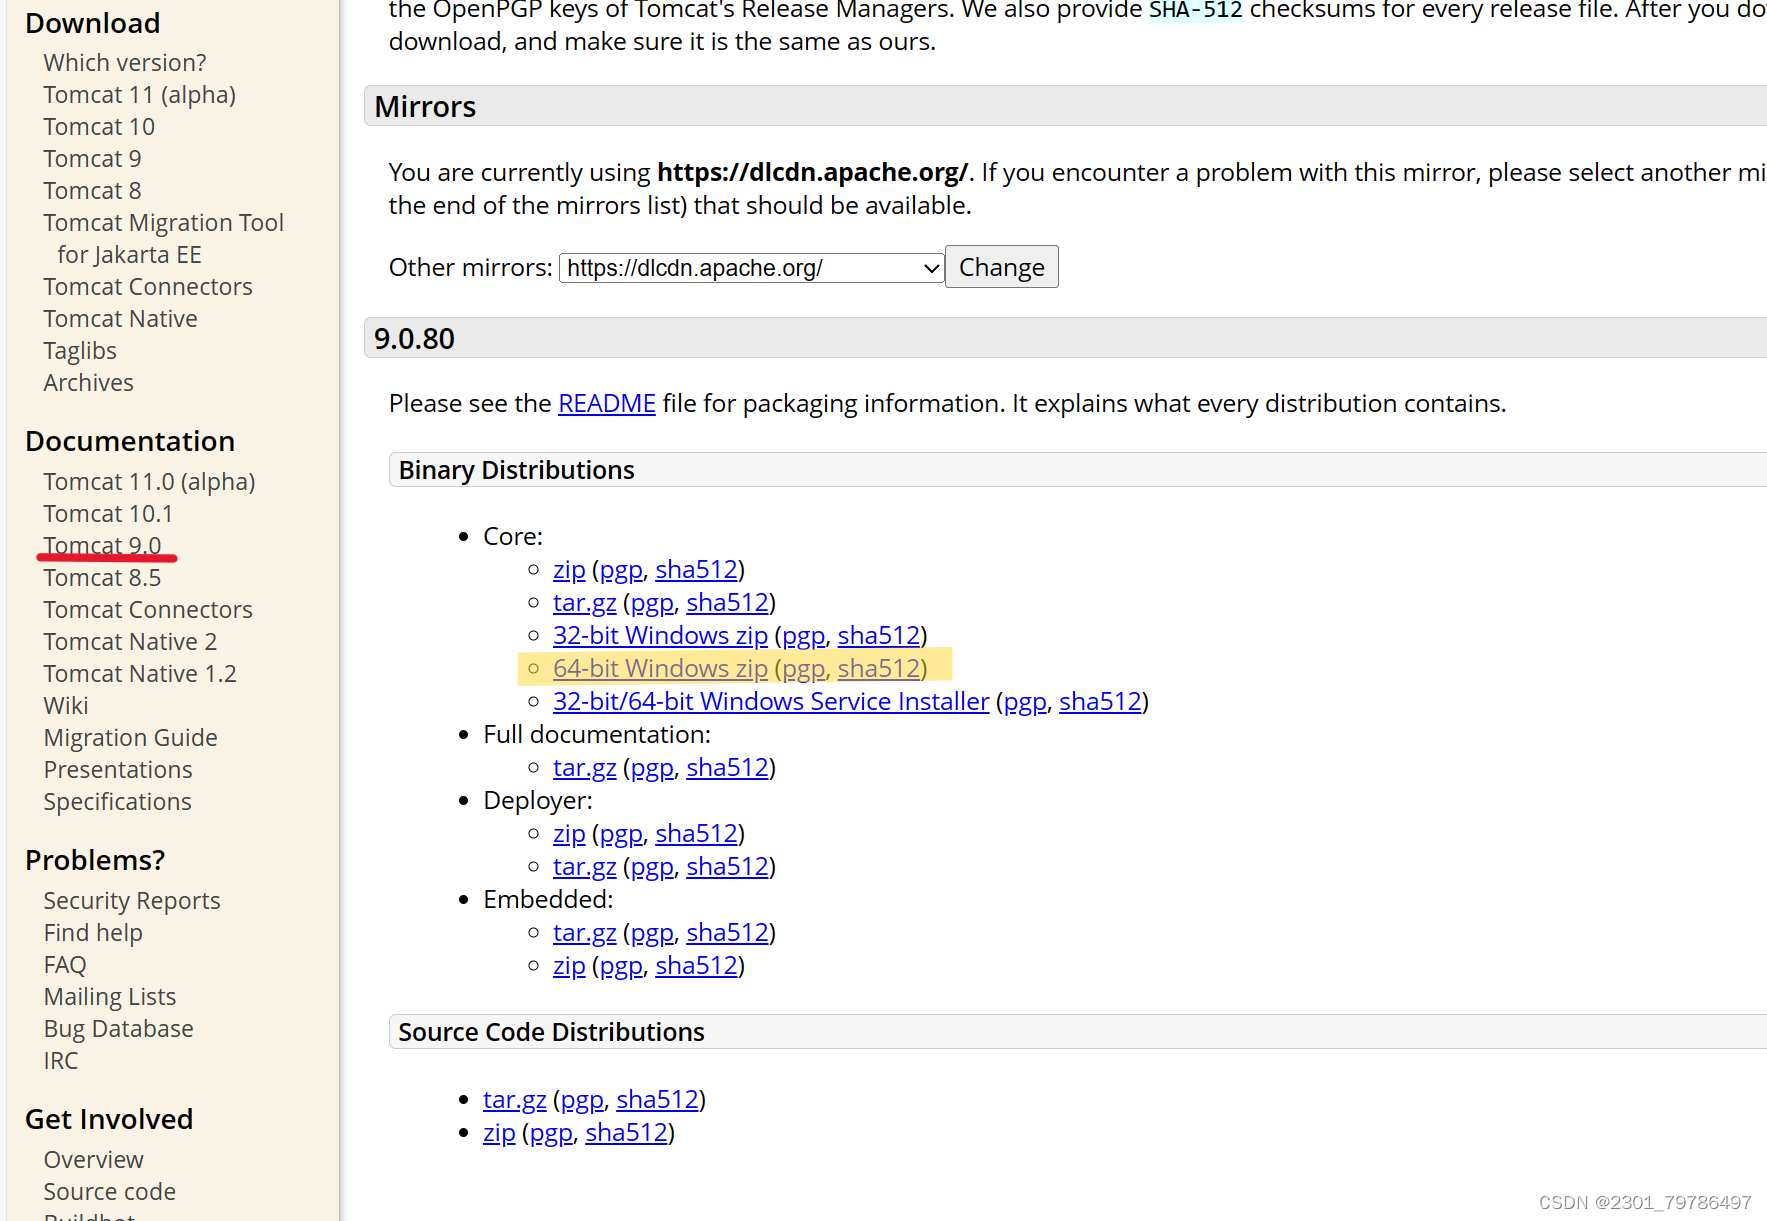Viewport: 1767px width, 1221px height.
Task: Open the Migration Guide
Action: tap(130, 737)
